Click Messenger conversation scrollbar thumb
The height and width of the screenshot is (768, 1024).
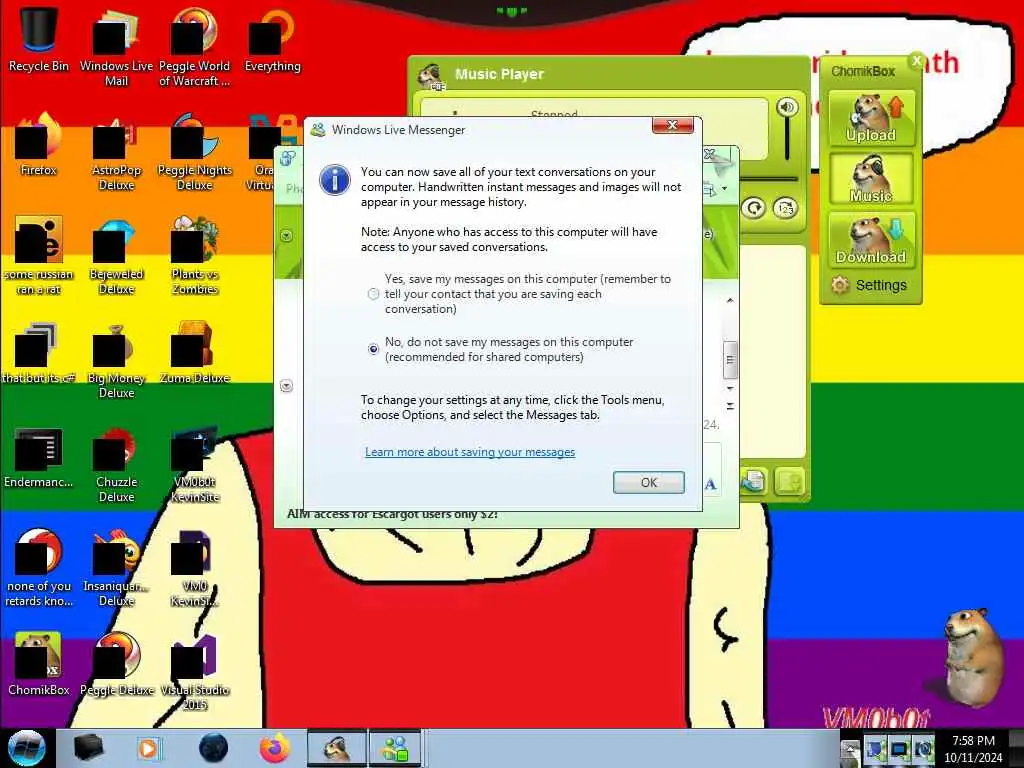(x=730, y=359)
